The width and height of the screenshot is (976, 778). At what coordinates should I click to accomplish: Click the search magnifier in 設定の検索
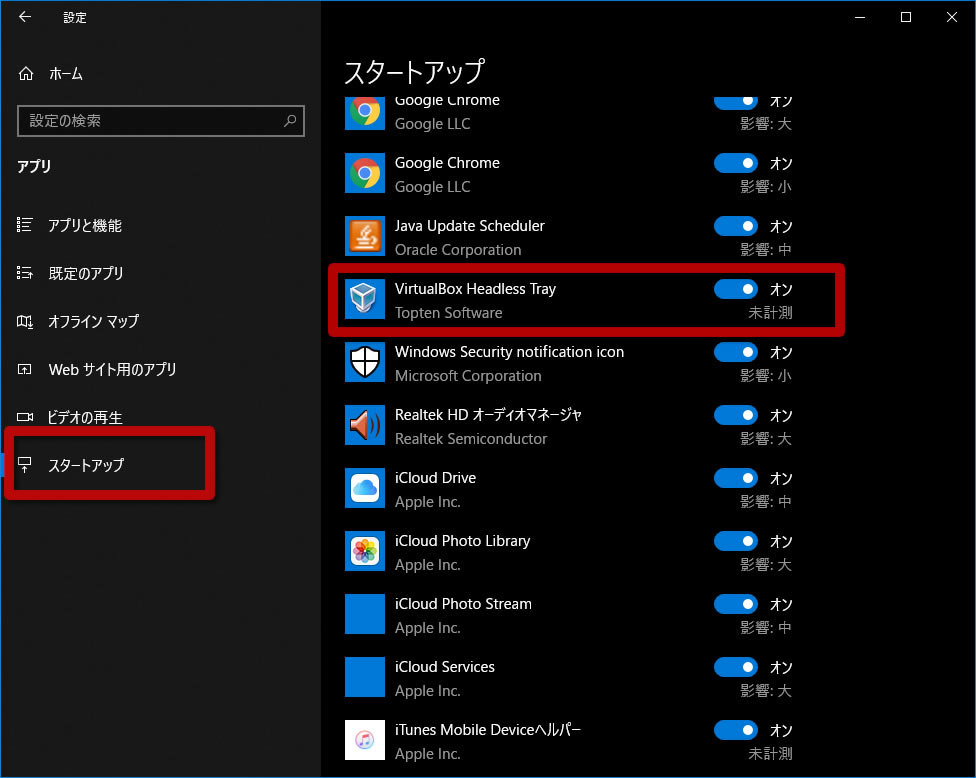[290, 120]
